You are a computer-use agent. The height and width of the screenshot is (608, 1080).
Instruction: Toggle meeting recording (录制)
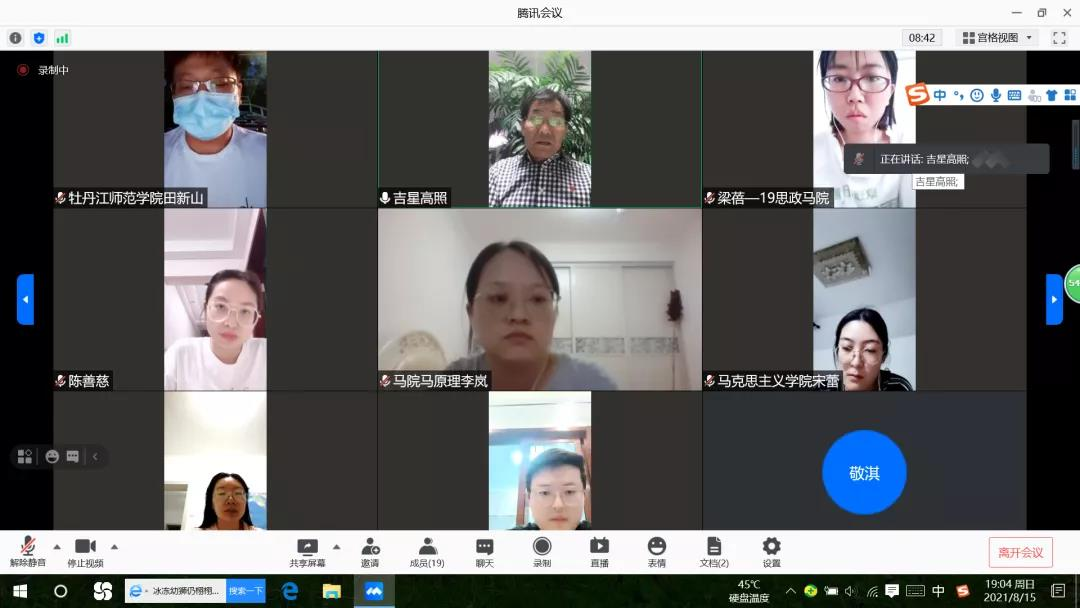click(x=542, y=552)
